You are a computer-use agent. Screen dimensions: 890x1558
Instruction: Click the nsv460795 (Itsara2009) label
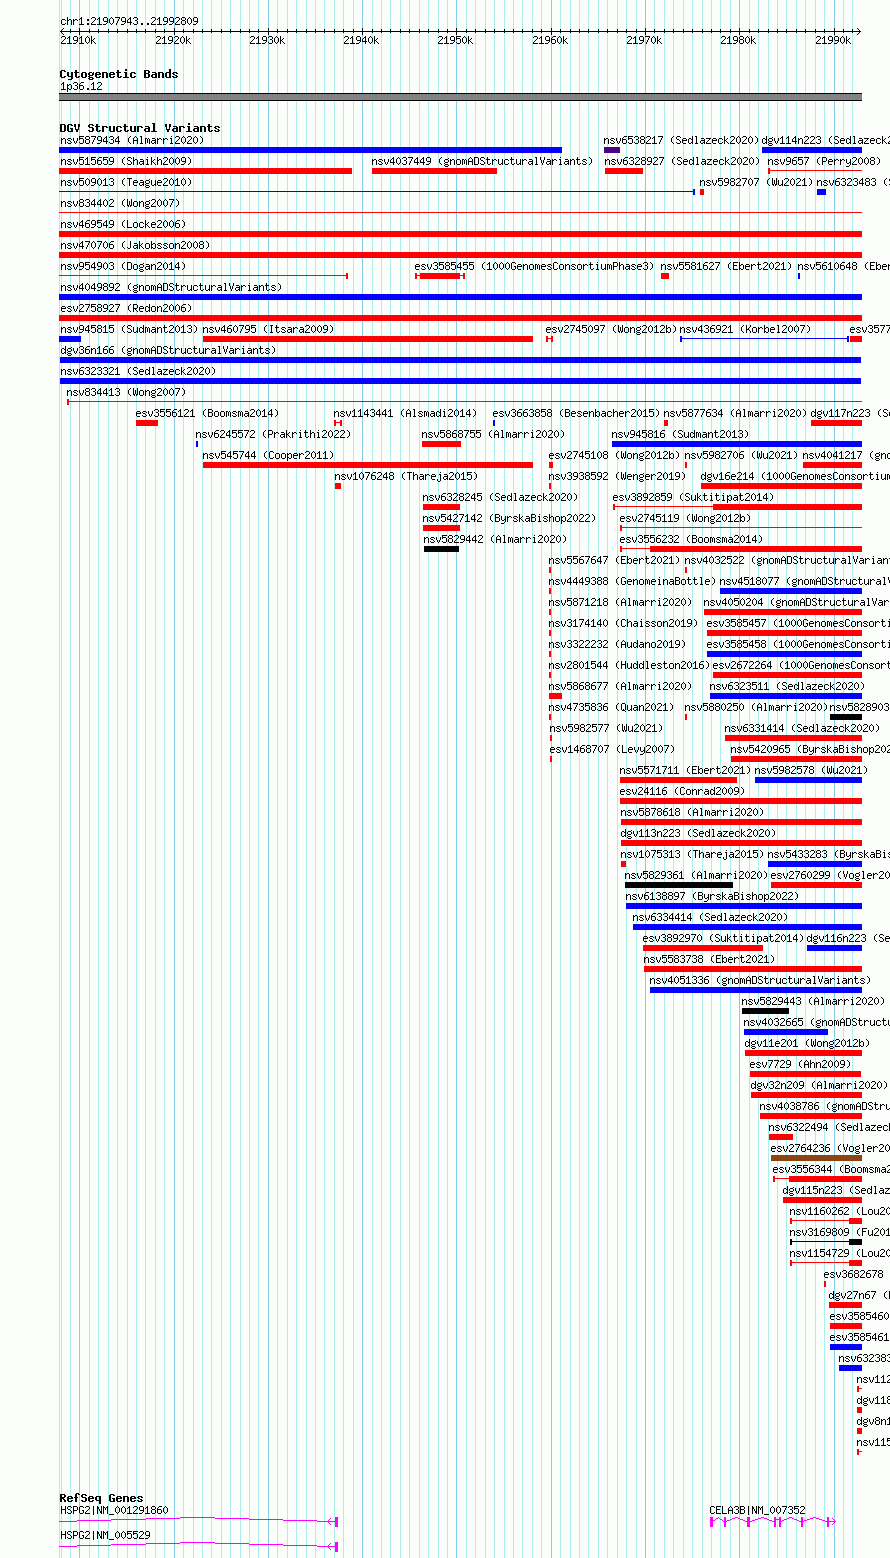pyautogui.click(x=268, y=329)
